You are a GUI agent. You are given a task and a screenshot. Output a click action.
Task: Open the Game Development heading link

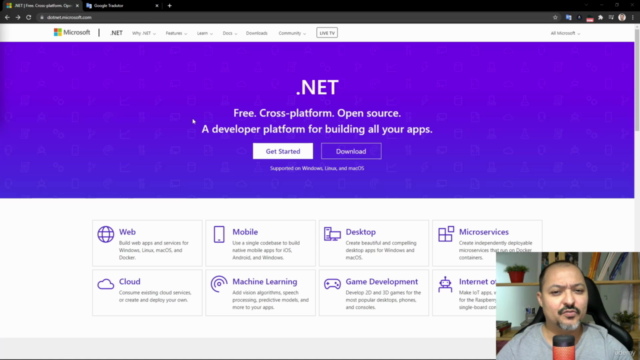pyautogui.click(x=382, y=282)
